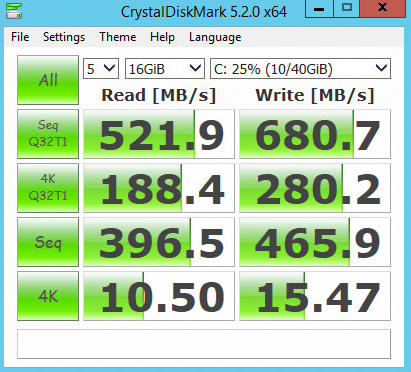Image resolution: width=411 pixels, height=372 pixels.
Task: Open the Language menu
Action: coord(215,37)
